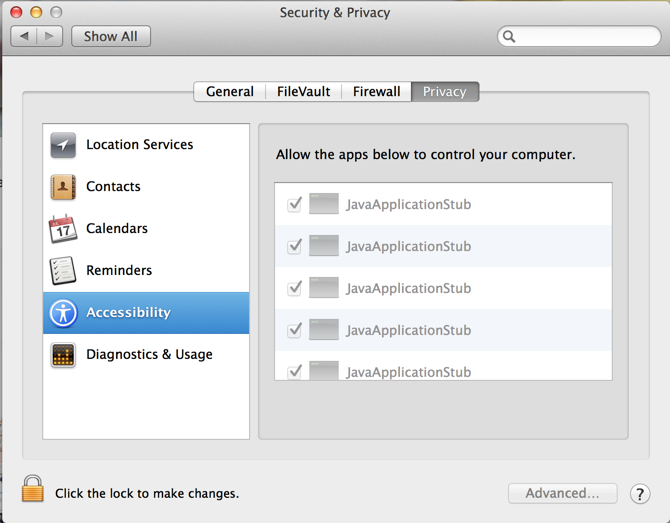The image size is (670, 523).
Task: Toggle the third JavaApplicationStub checkbox
Action: coord(295,288)
